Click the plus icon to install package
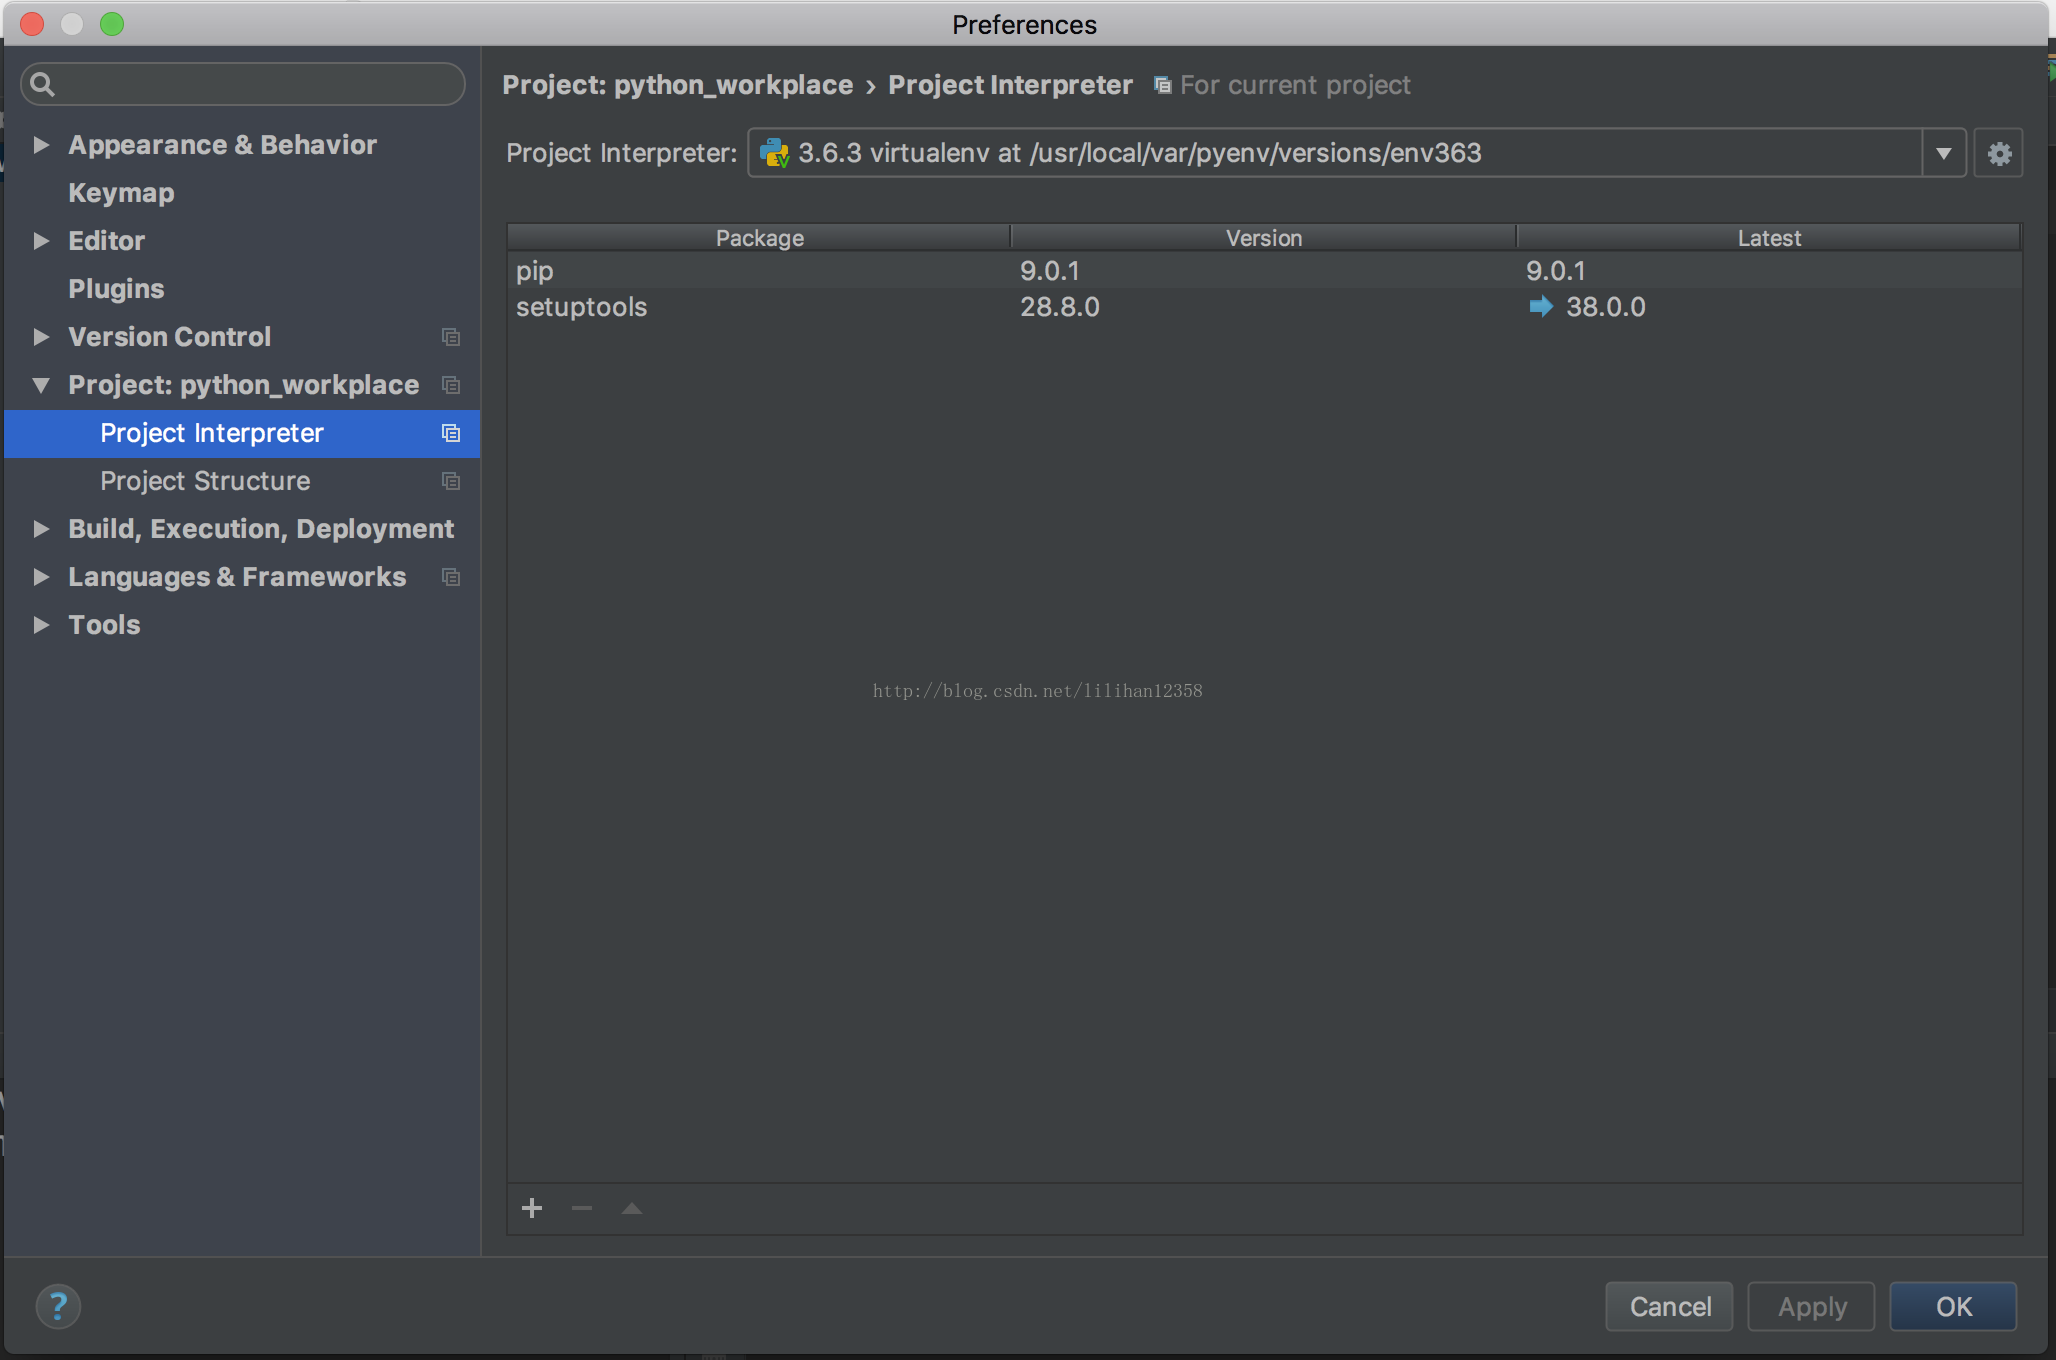Screen dimensions: 2056x1360 coord(532,1208)
